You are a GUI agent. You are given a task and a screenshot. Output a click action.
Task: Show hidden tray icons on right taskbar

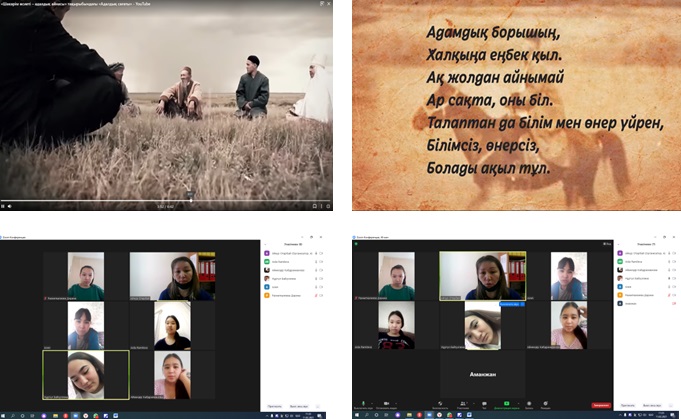[620, 415]
